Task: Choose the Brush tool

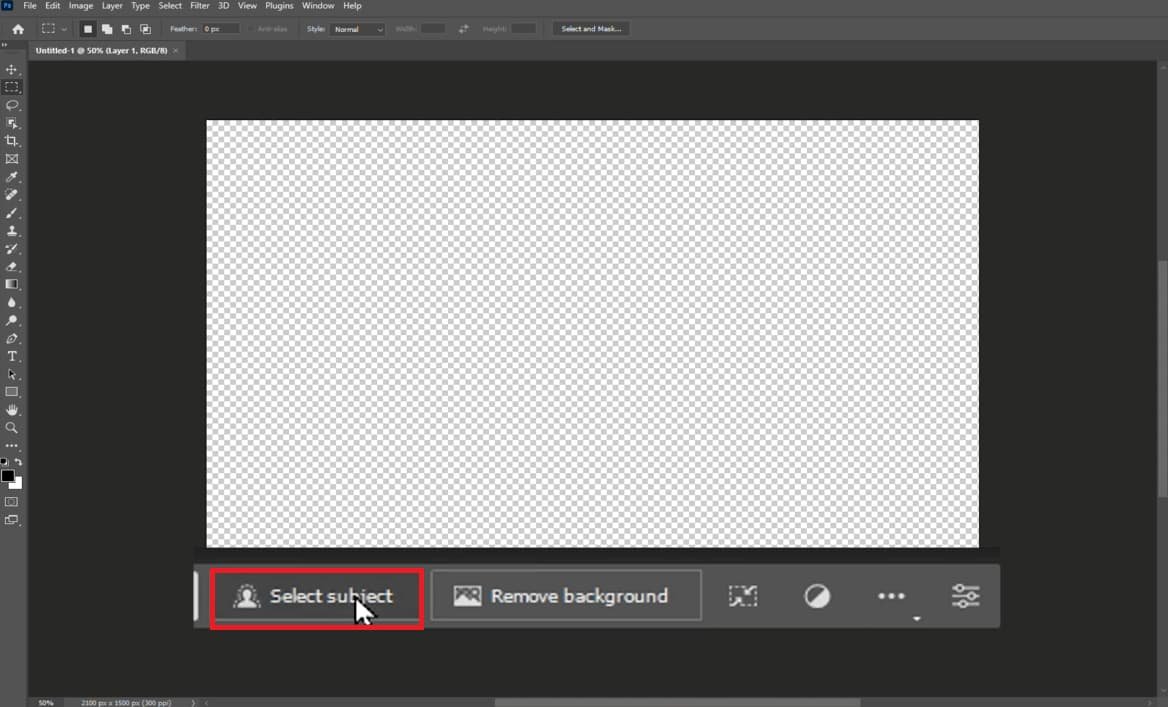Action: tap(12, 213)
